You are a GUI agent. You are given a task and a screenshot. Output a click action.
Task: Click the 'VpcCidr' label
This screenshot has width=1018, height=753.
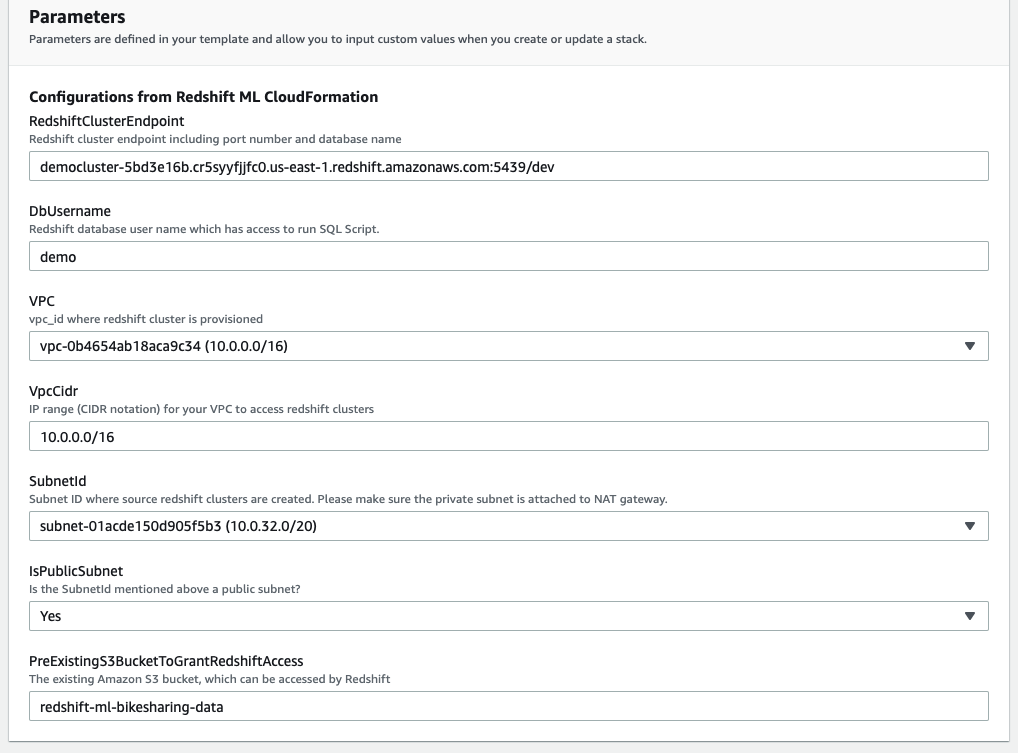tap(53, 391)
